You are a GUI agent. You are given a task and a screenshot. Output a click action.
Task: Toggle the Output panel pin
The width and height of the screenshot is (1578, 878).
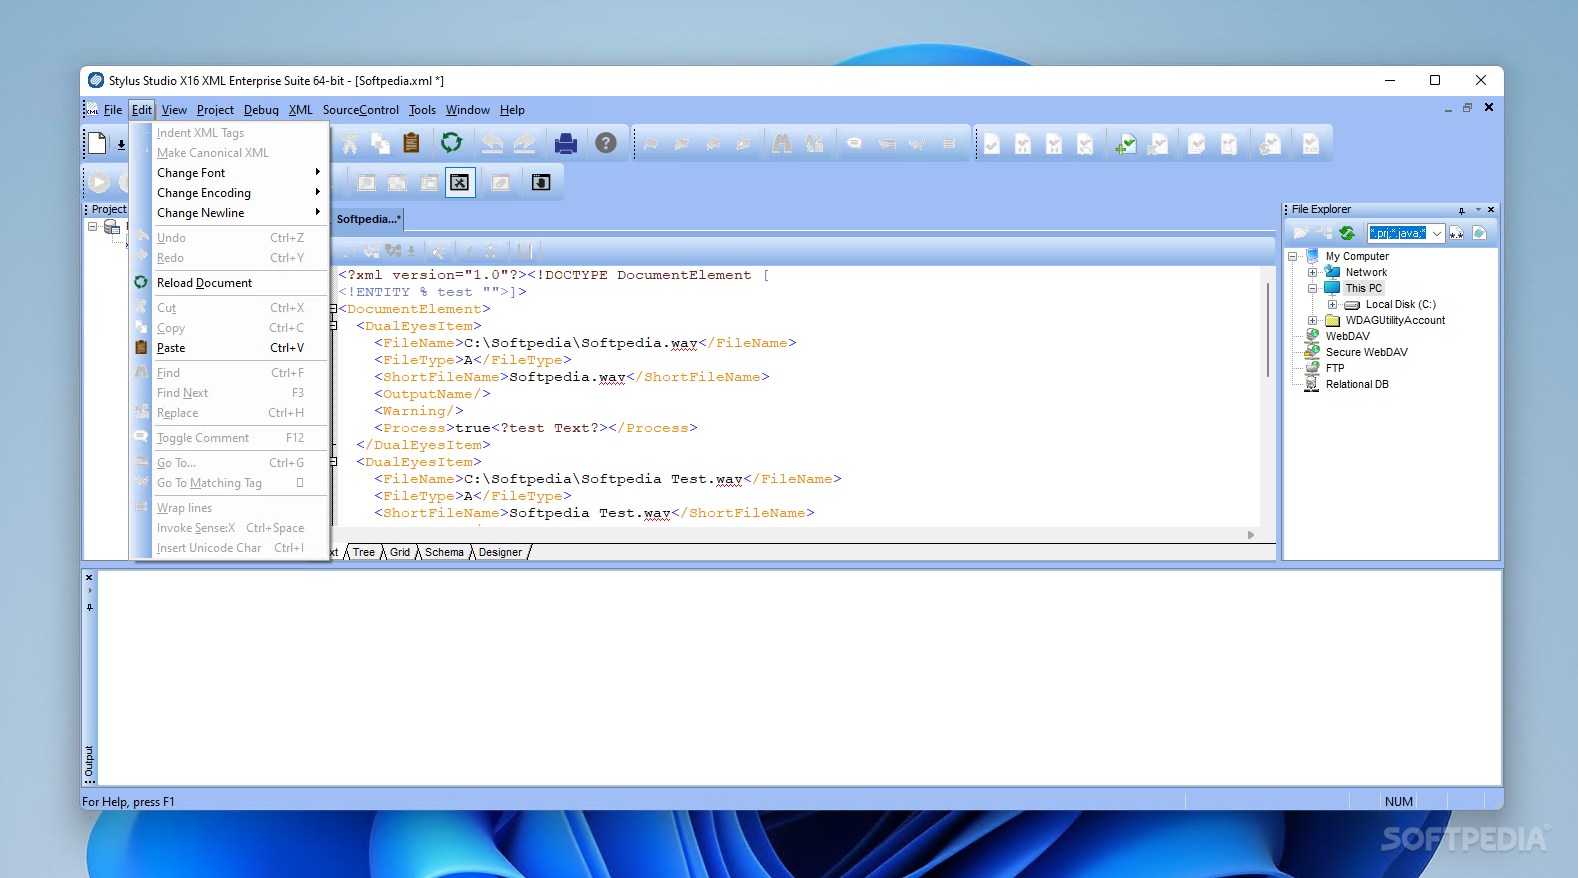pos(89,607)
